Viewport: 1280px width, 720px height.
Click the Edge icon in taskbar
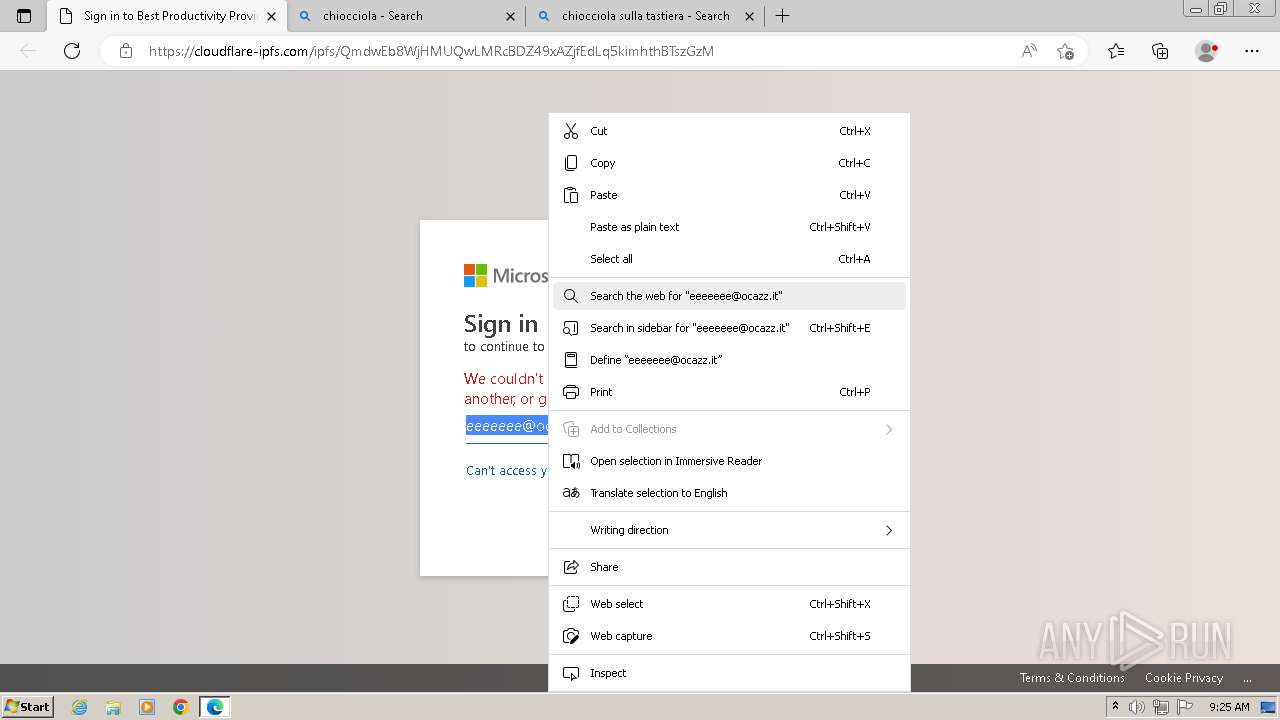pyautogui.click(x=214, y=707)
